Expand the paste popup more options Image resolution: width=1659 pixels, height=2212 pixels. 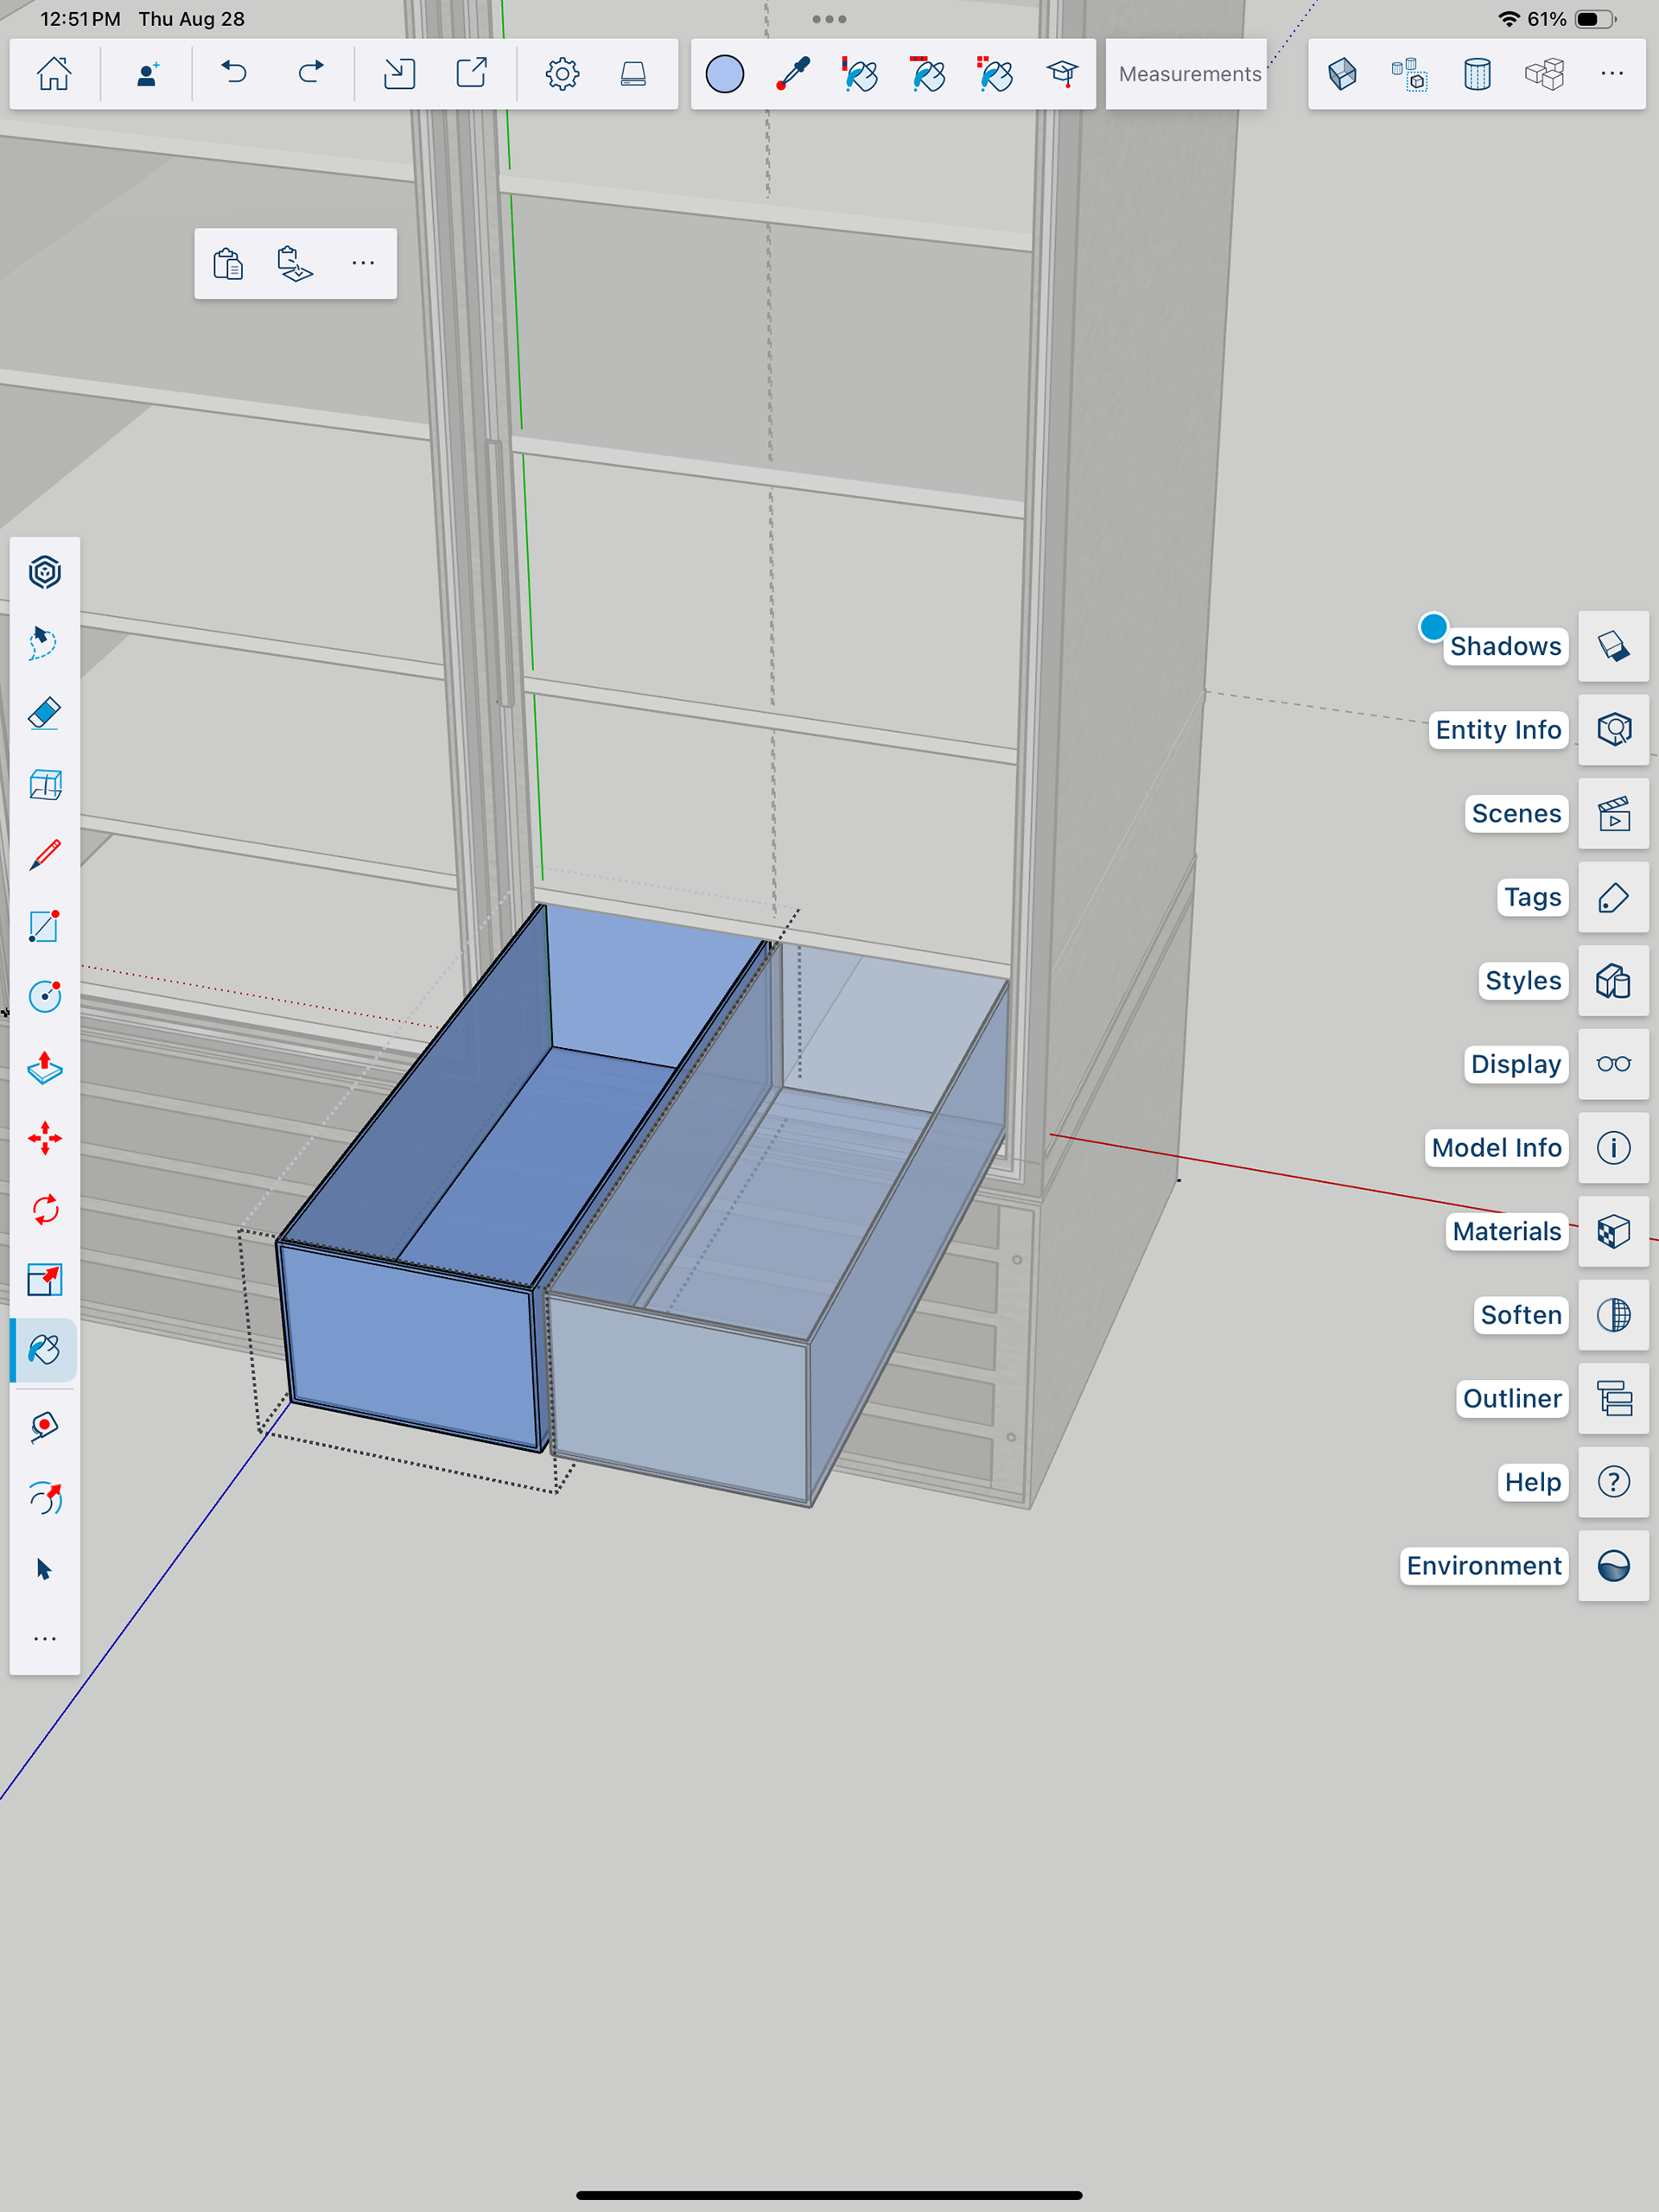pyautogui.click(x=363, y=264)
